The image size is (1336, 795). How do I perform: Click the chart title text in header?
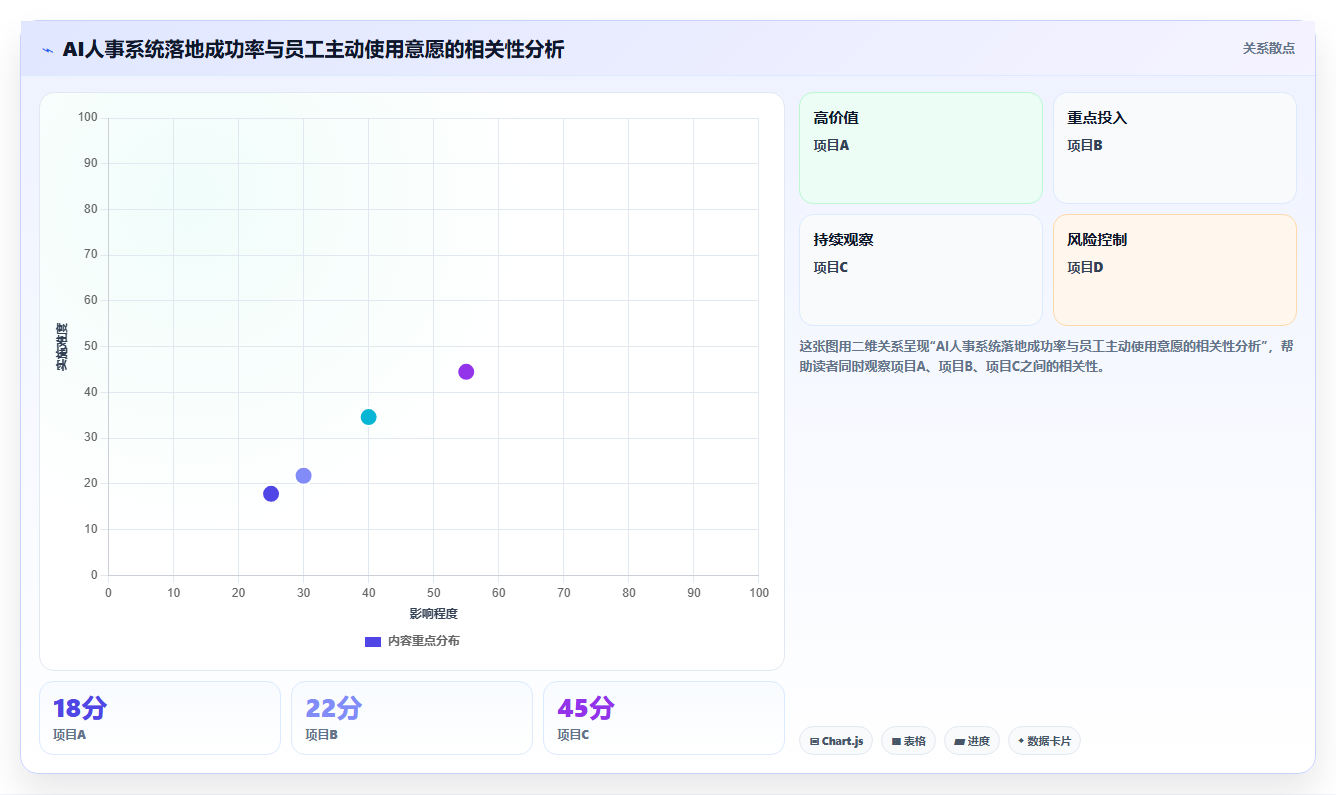tap(313, 49)
